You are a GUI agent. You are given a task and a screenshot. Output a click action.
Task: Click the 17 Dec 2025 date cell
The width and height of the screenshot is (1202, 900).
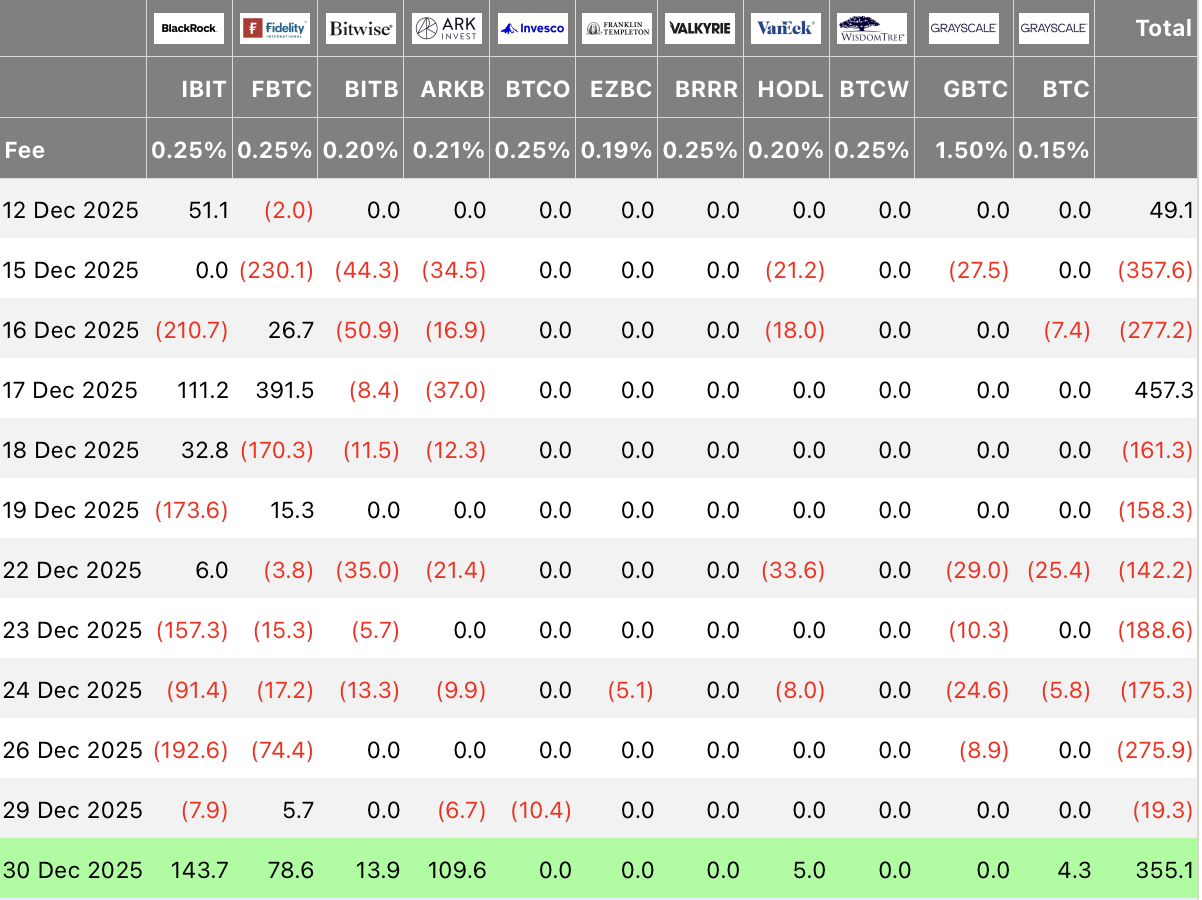tap(70, 390)
